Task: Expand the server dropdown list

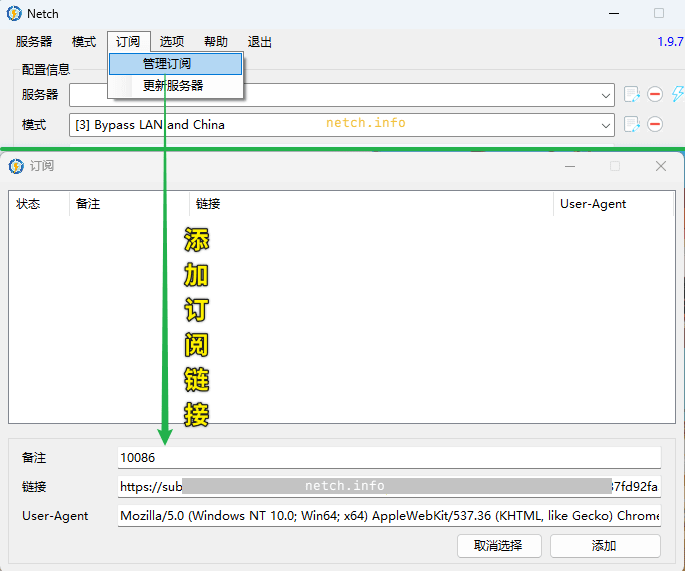Action: pos(606,95)
